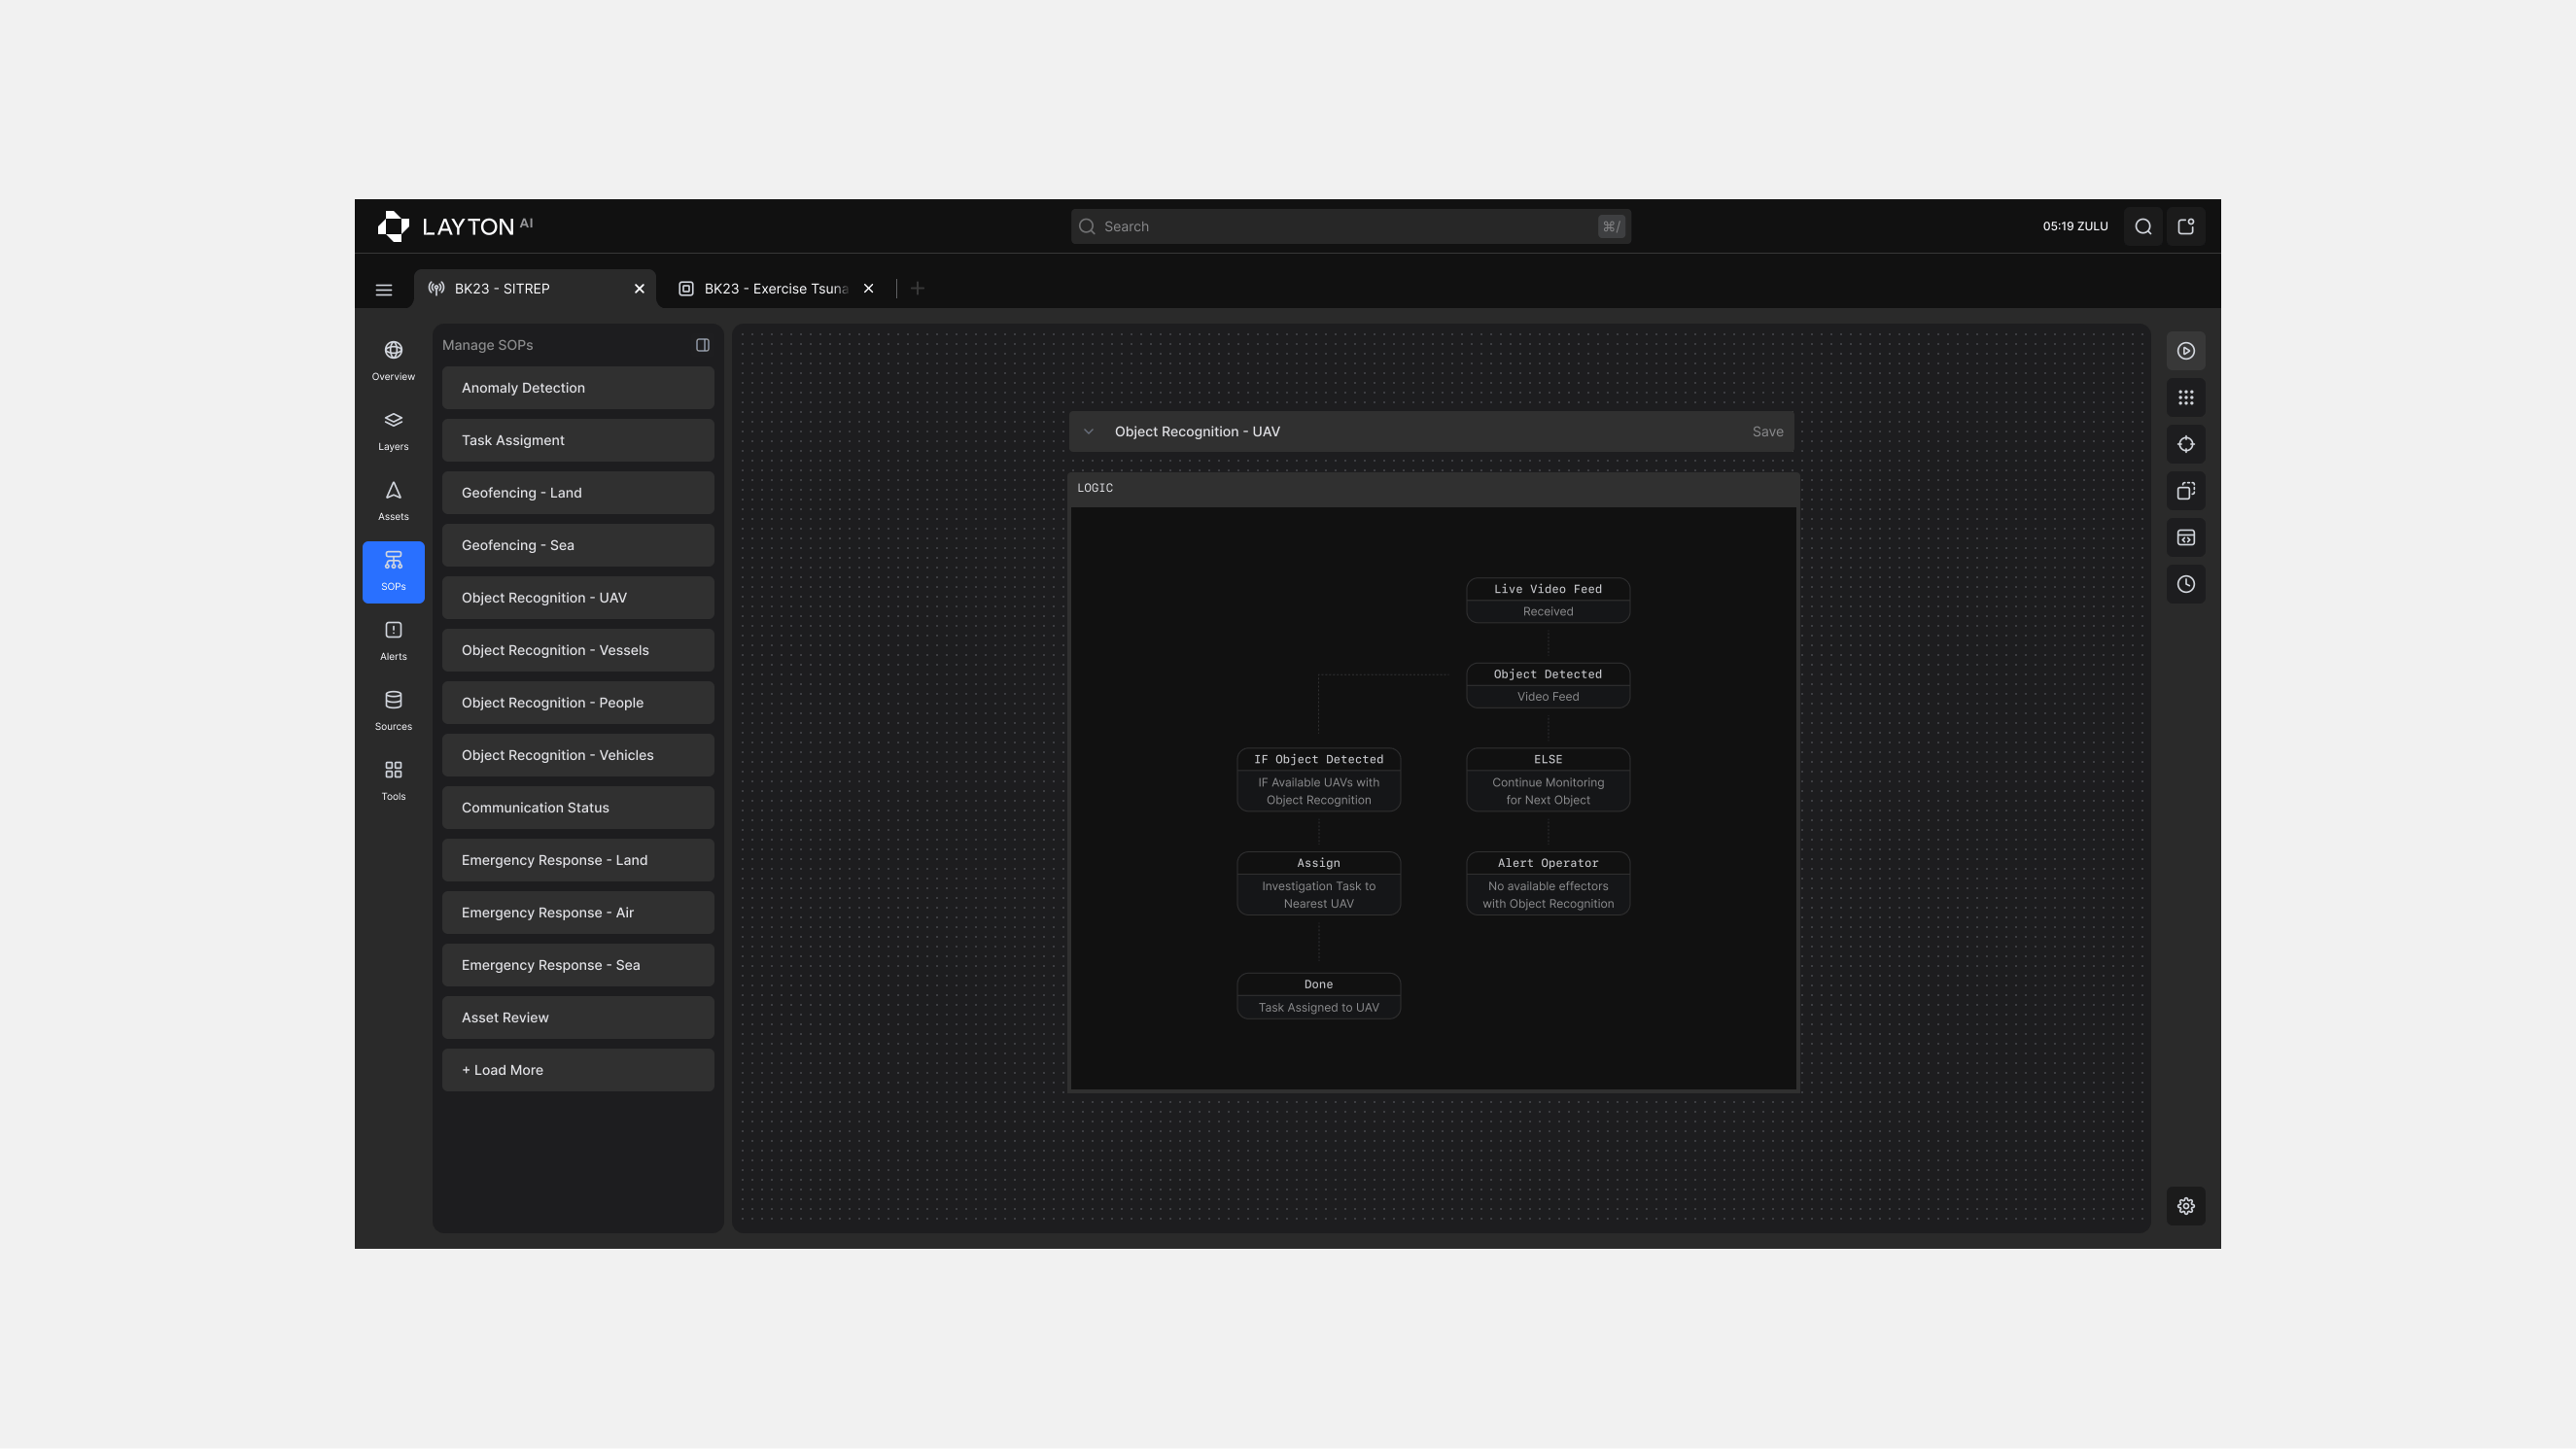
Task: Close the BK23 - SITREP tab
Action: [x=640, y=289]
